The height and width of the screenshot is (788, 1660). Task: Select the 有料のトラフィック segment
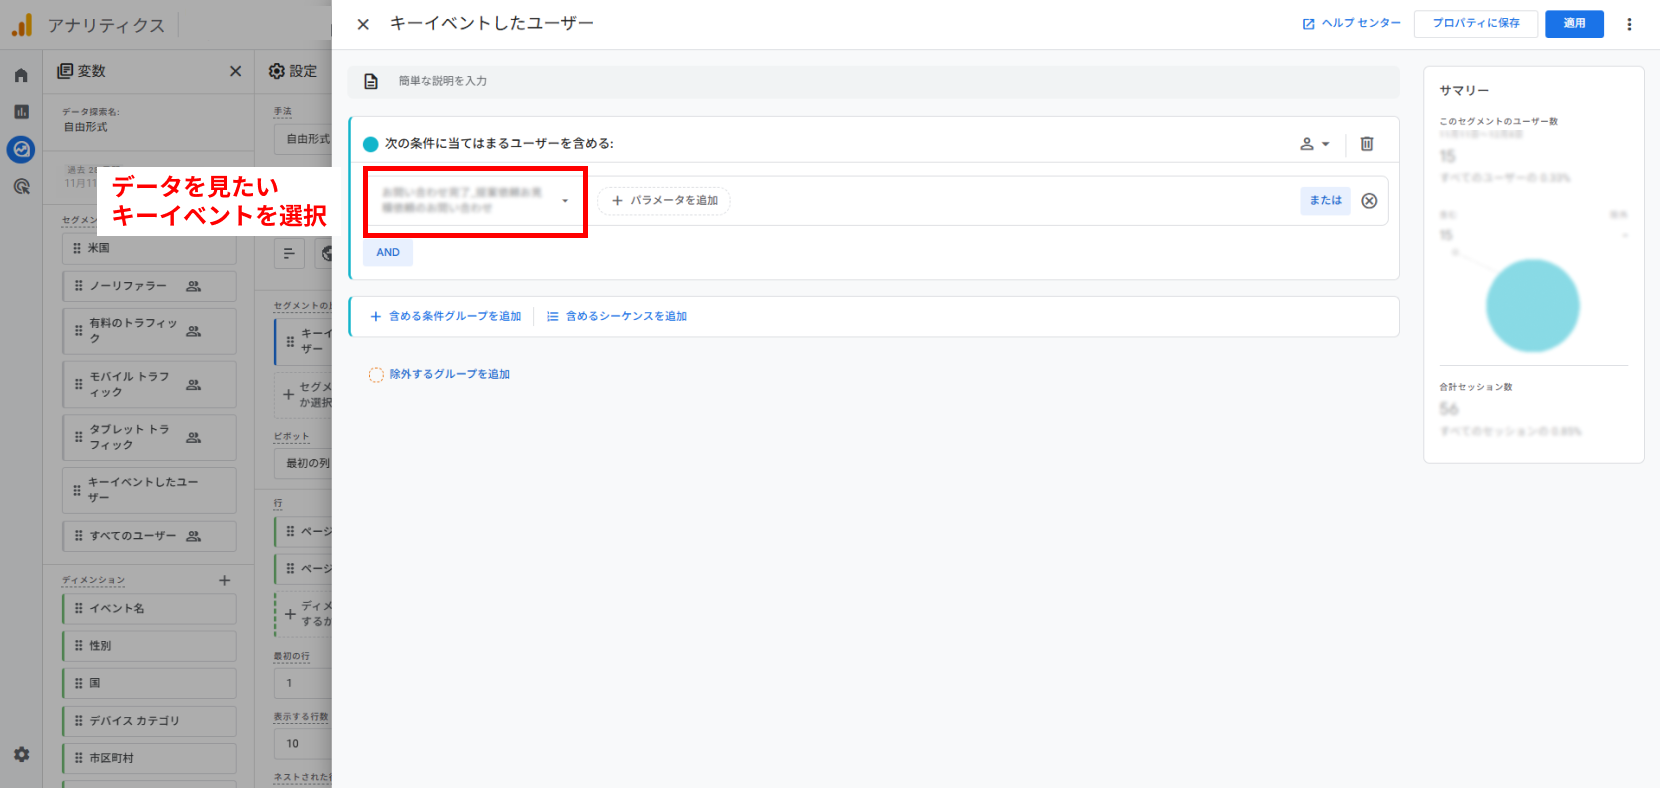(x=149, y=331)
